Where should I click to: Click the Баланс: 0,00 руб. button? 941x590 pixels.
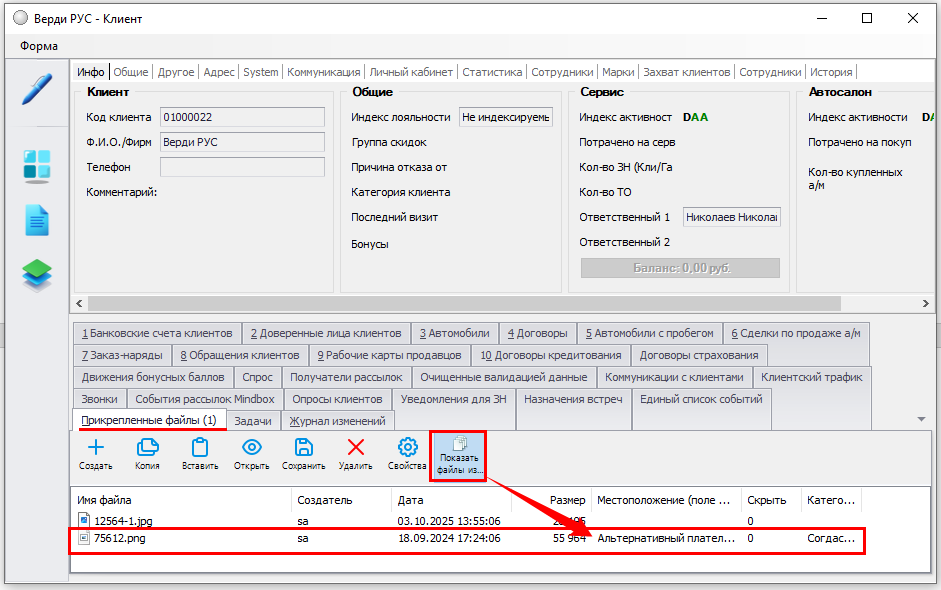click(x=680, y=268)
